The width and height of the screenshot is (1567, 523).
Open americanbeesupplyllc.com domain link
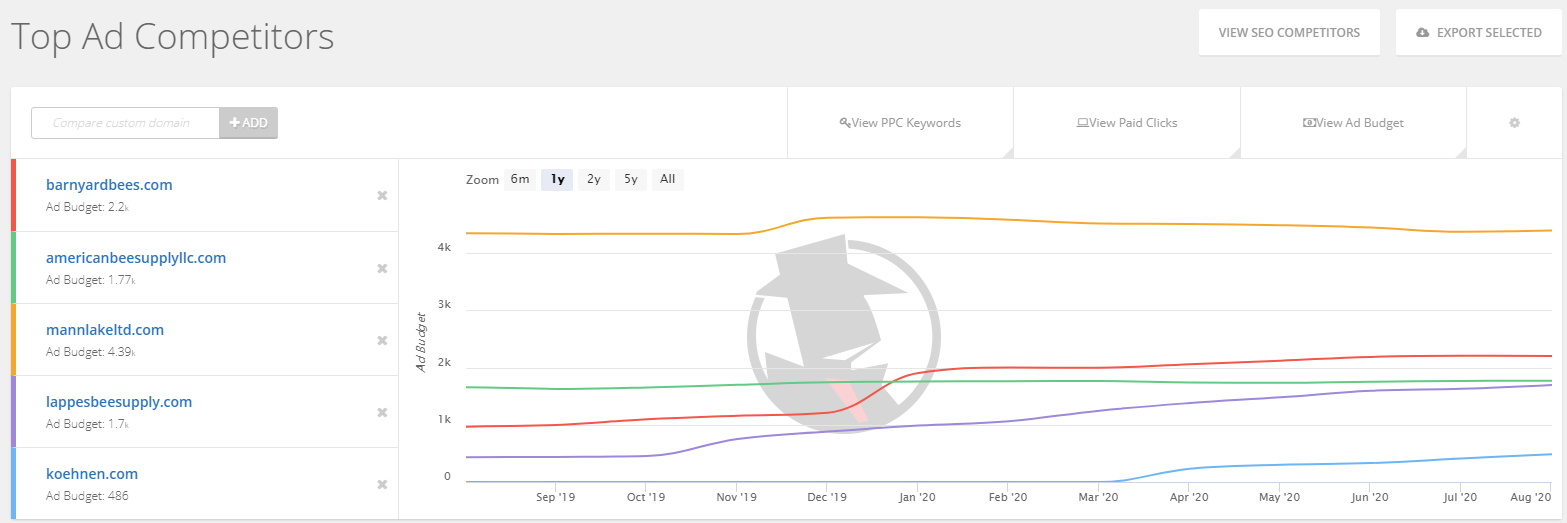[136, 258]
